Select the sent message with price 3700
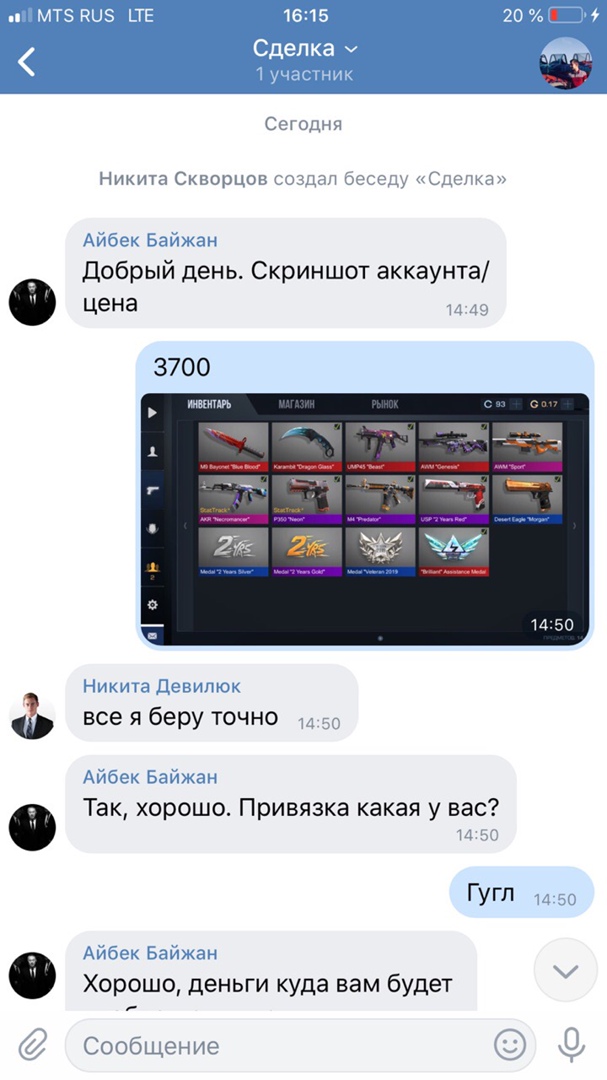The image size is (607, 1080). point(364,495)
